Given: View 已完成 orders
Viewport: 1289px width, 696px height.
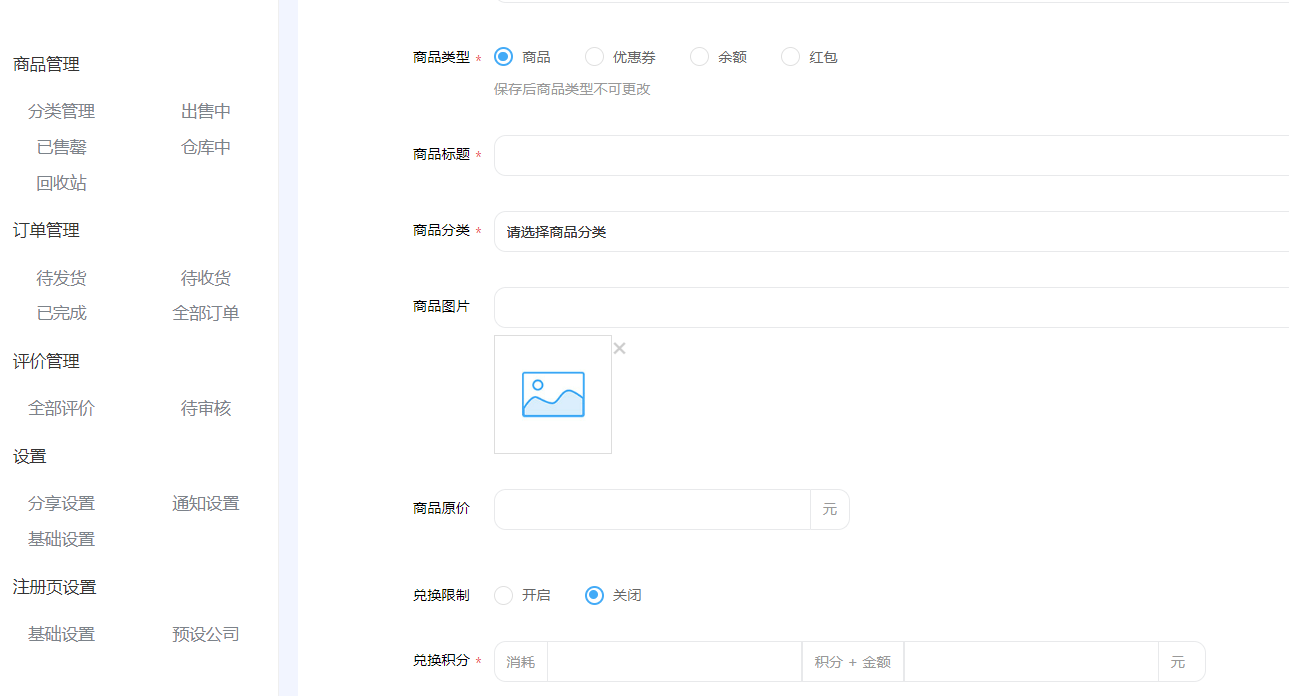Looking at the screenshot, I should [x=62, y=313].
